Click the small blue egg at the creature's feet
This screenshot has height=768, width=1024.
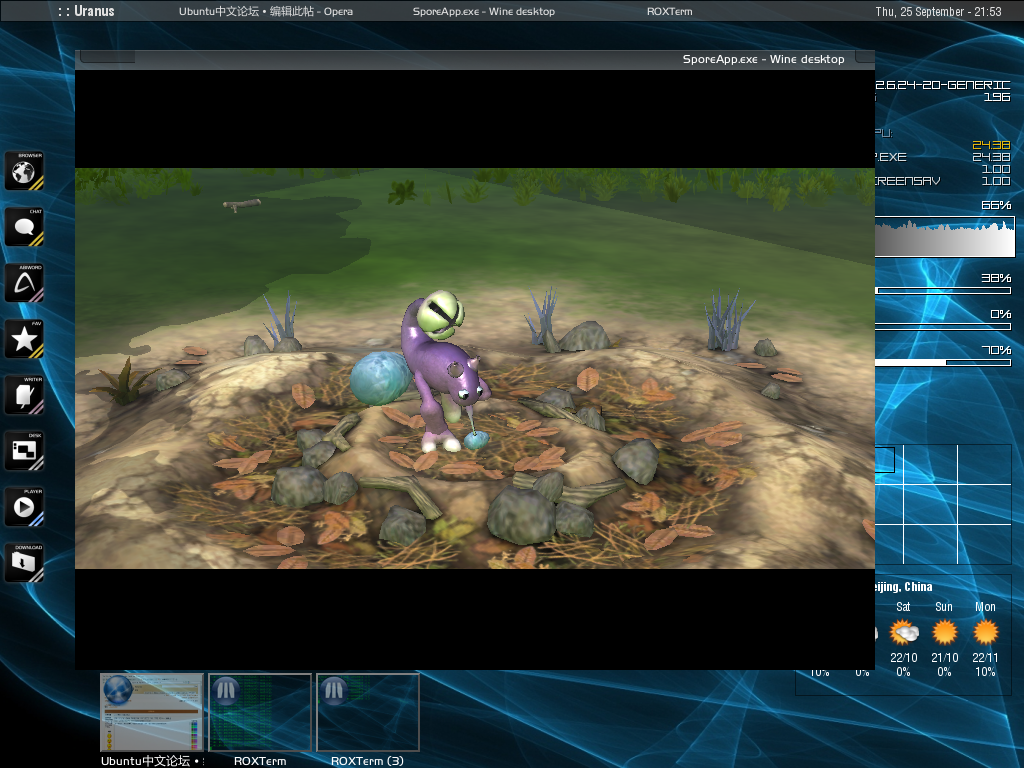(x=475, y=440)
